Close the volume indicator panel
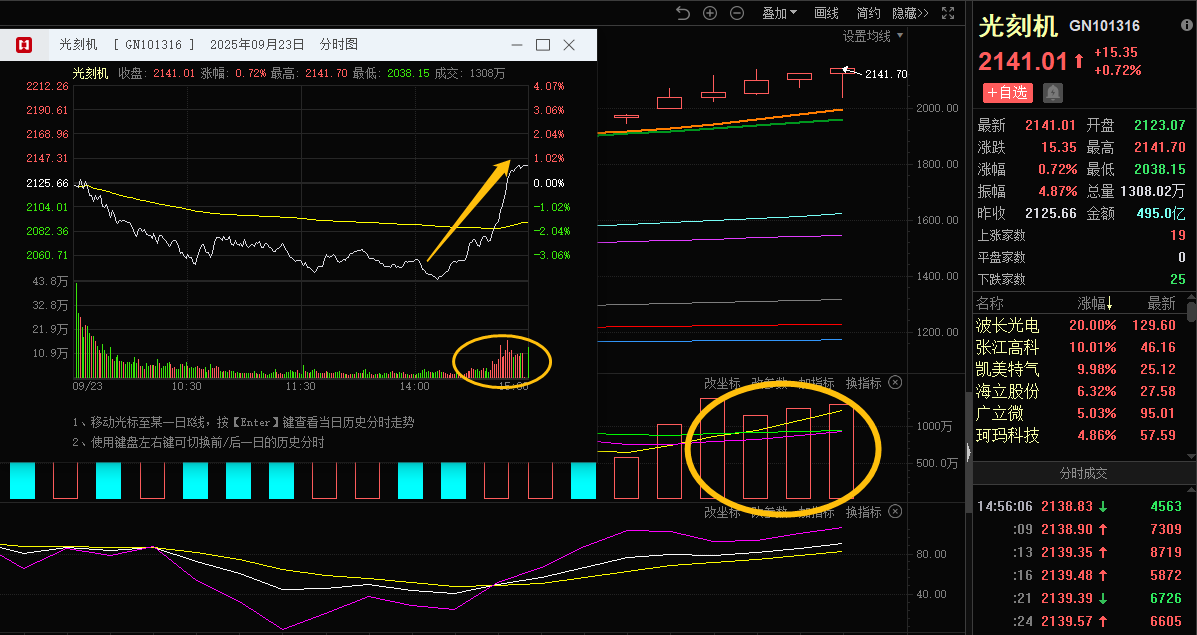 point(895,383)
